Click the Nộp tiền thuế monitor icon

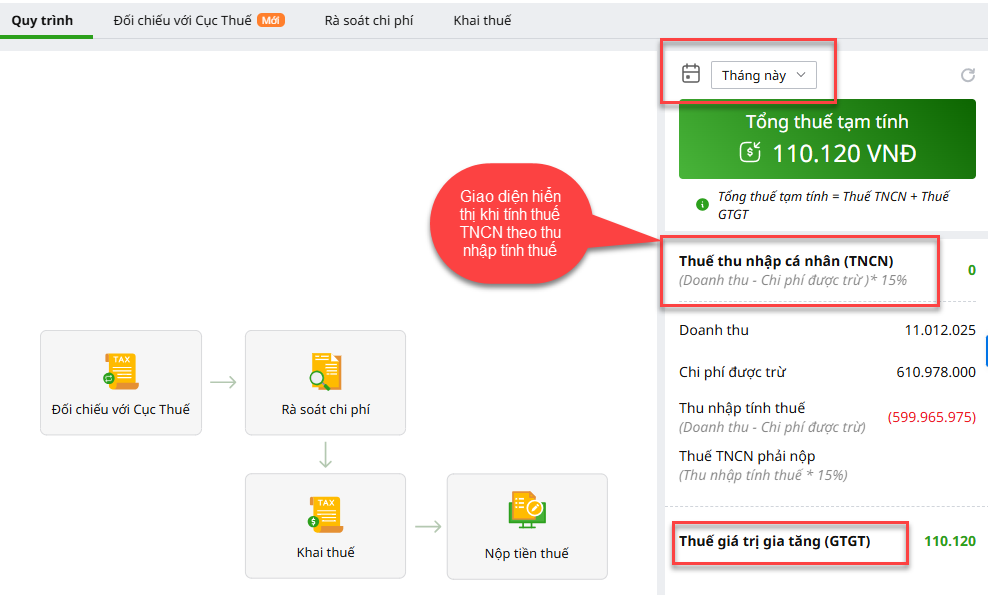tap(526, 511)
